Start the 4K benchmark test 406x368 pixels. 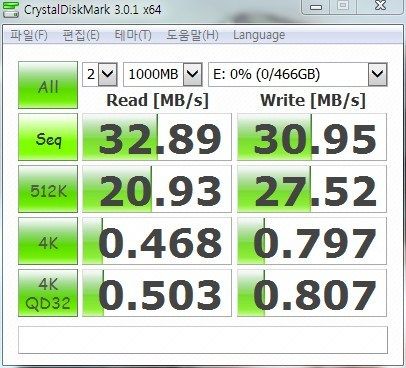point(48,241)
